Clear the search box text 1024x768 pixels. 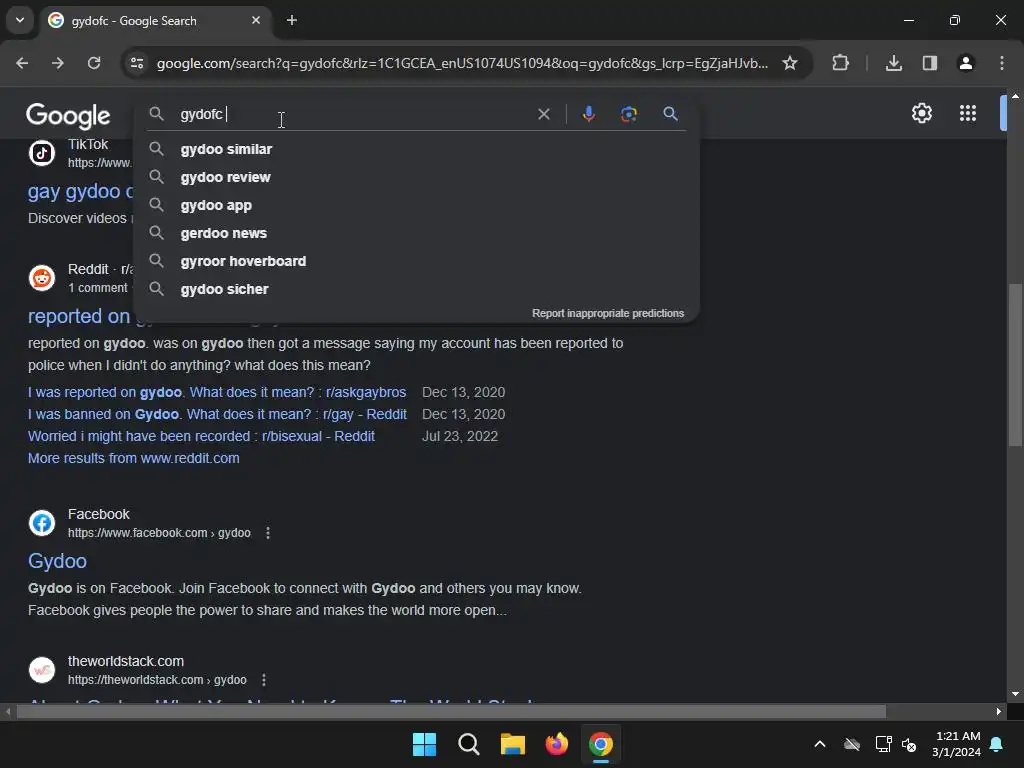pos(543,114)
